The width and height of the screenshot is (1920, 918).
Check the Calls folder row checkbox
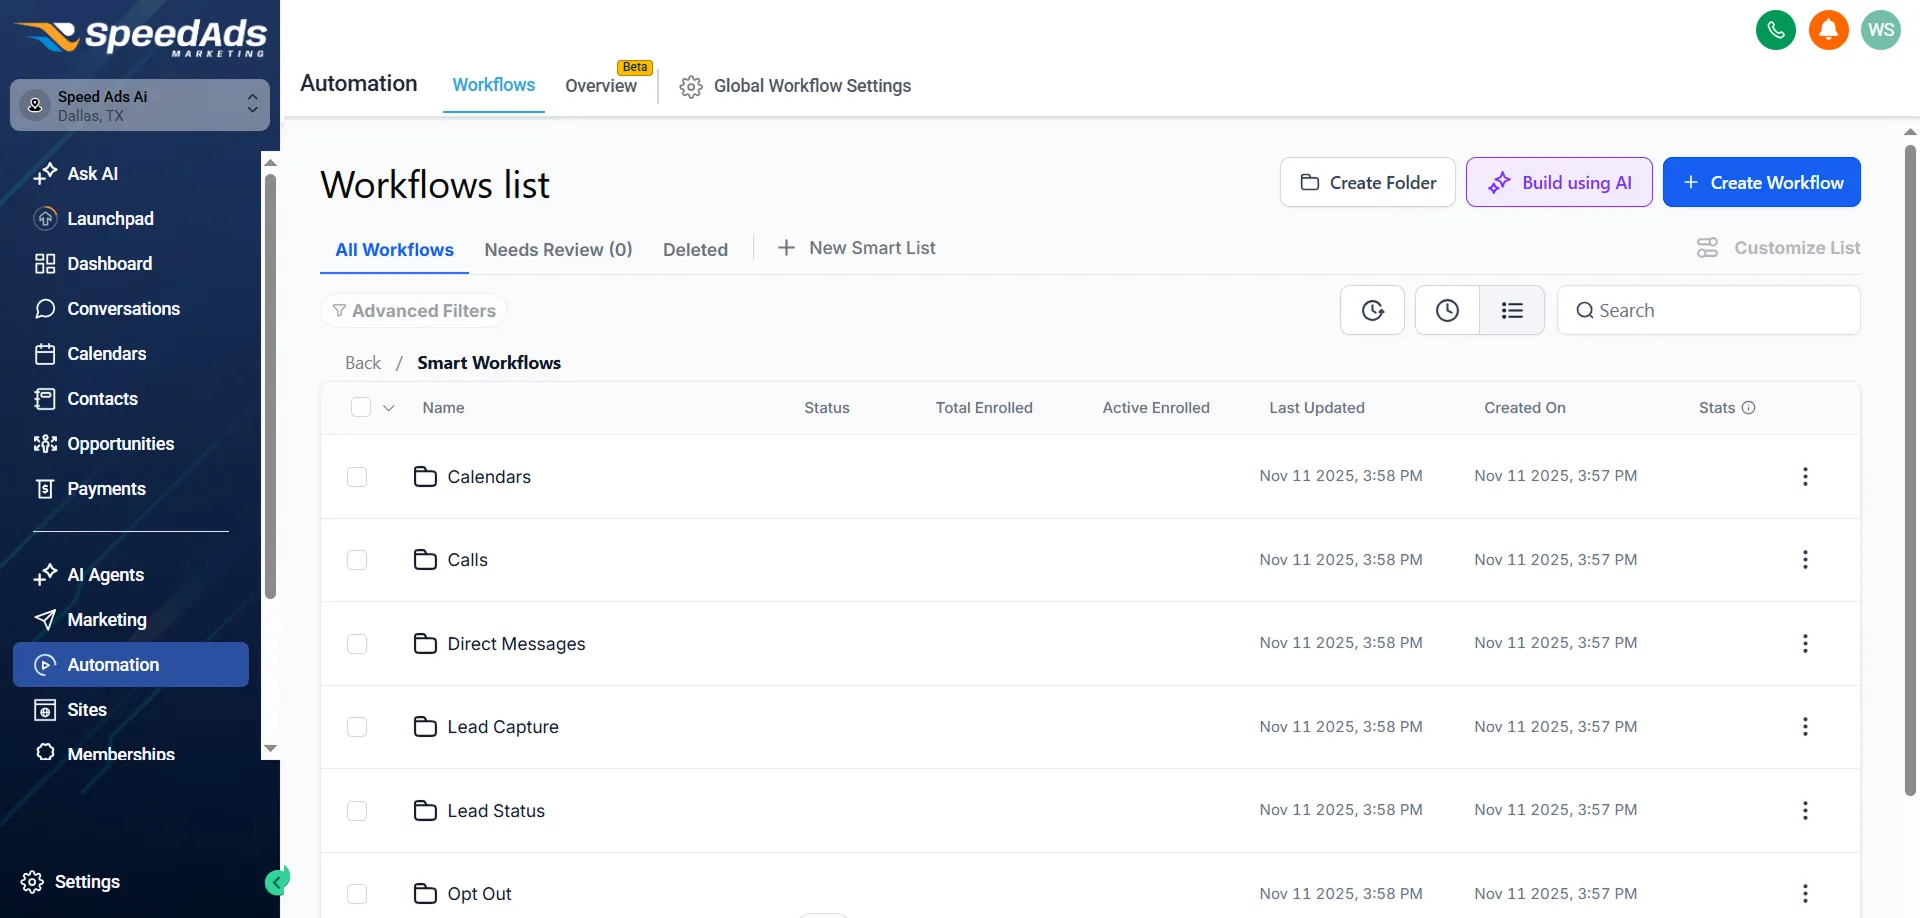click(357, 560)
